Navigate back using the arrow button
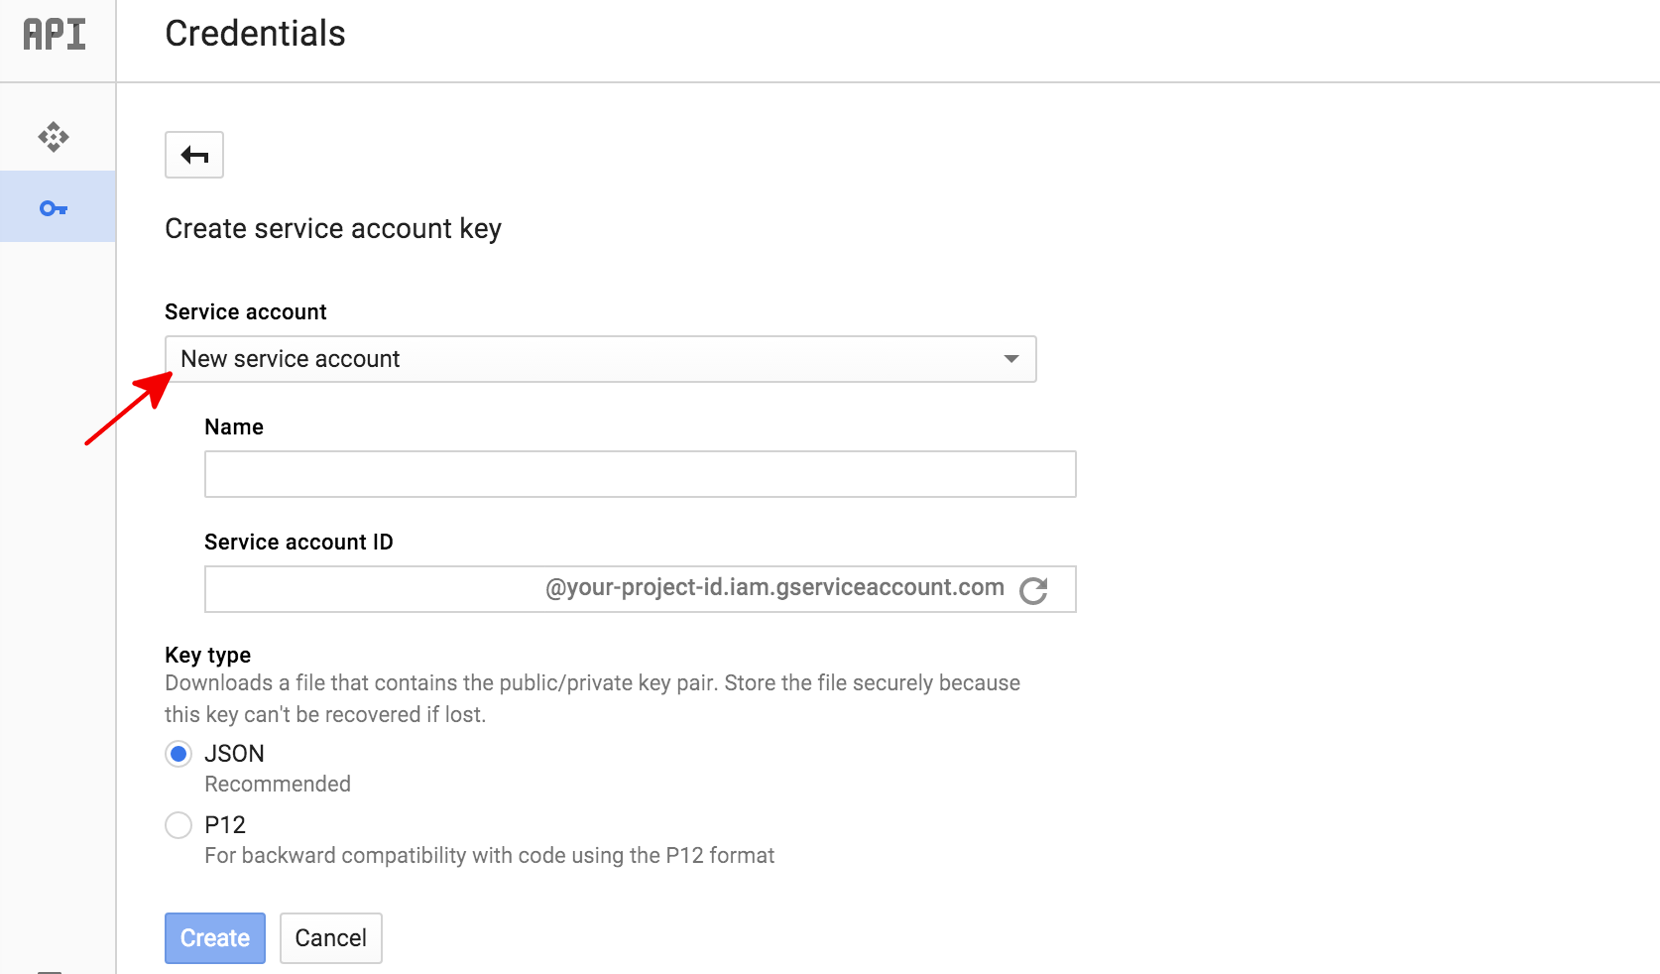 pos(194,155)
